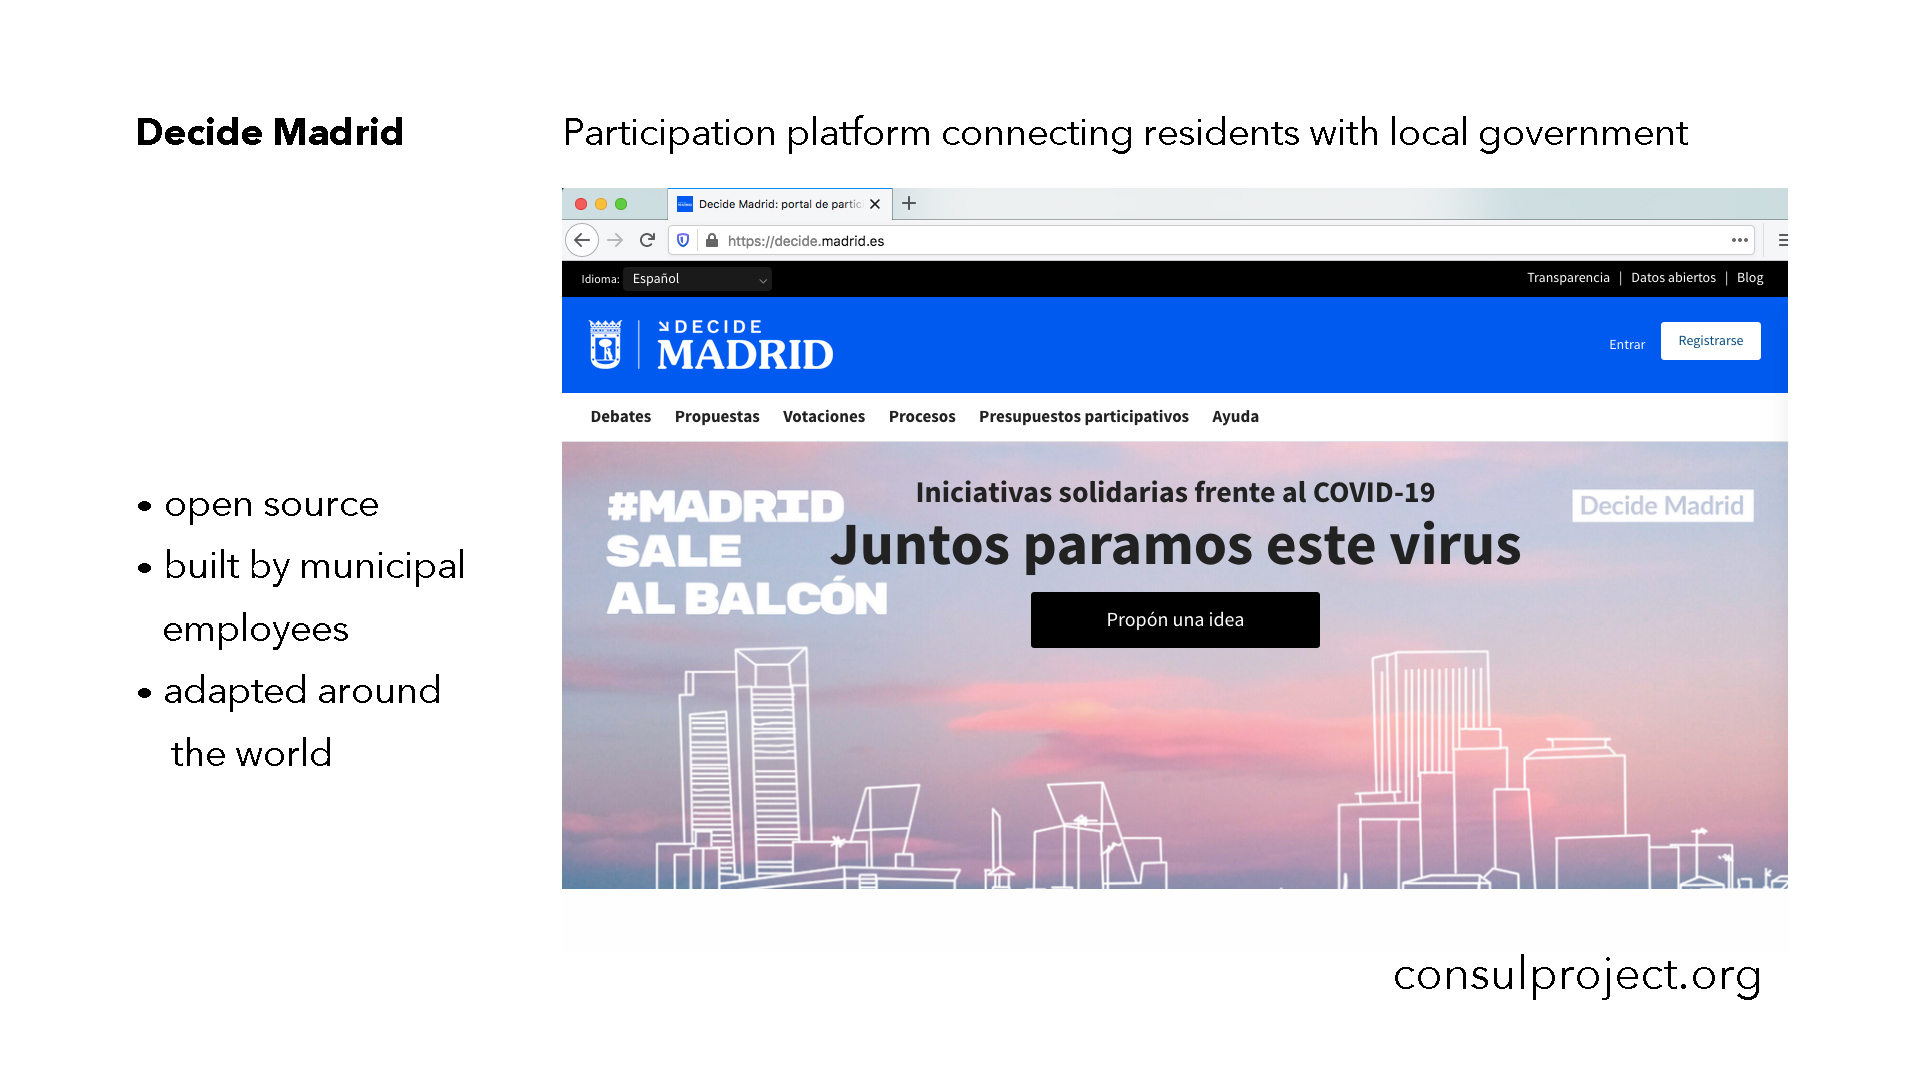Click the Entrar login link
This screenshot has width=1920, height=1080.
[x=1625, y=344]
